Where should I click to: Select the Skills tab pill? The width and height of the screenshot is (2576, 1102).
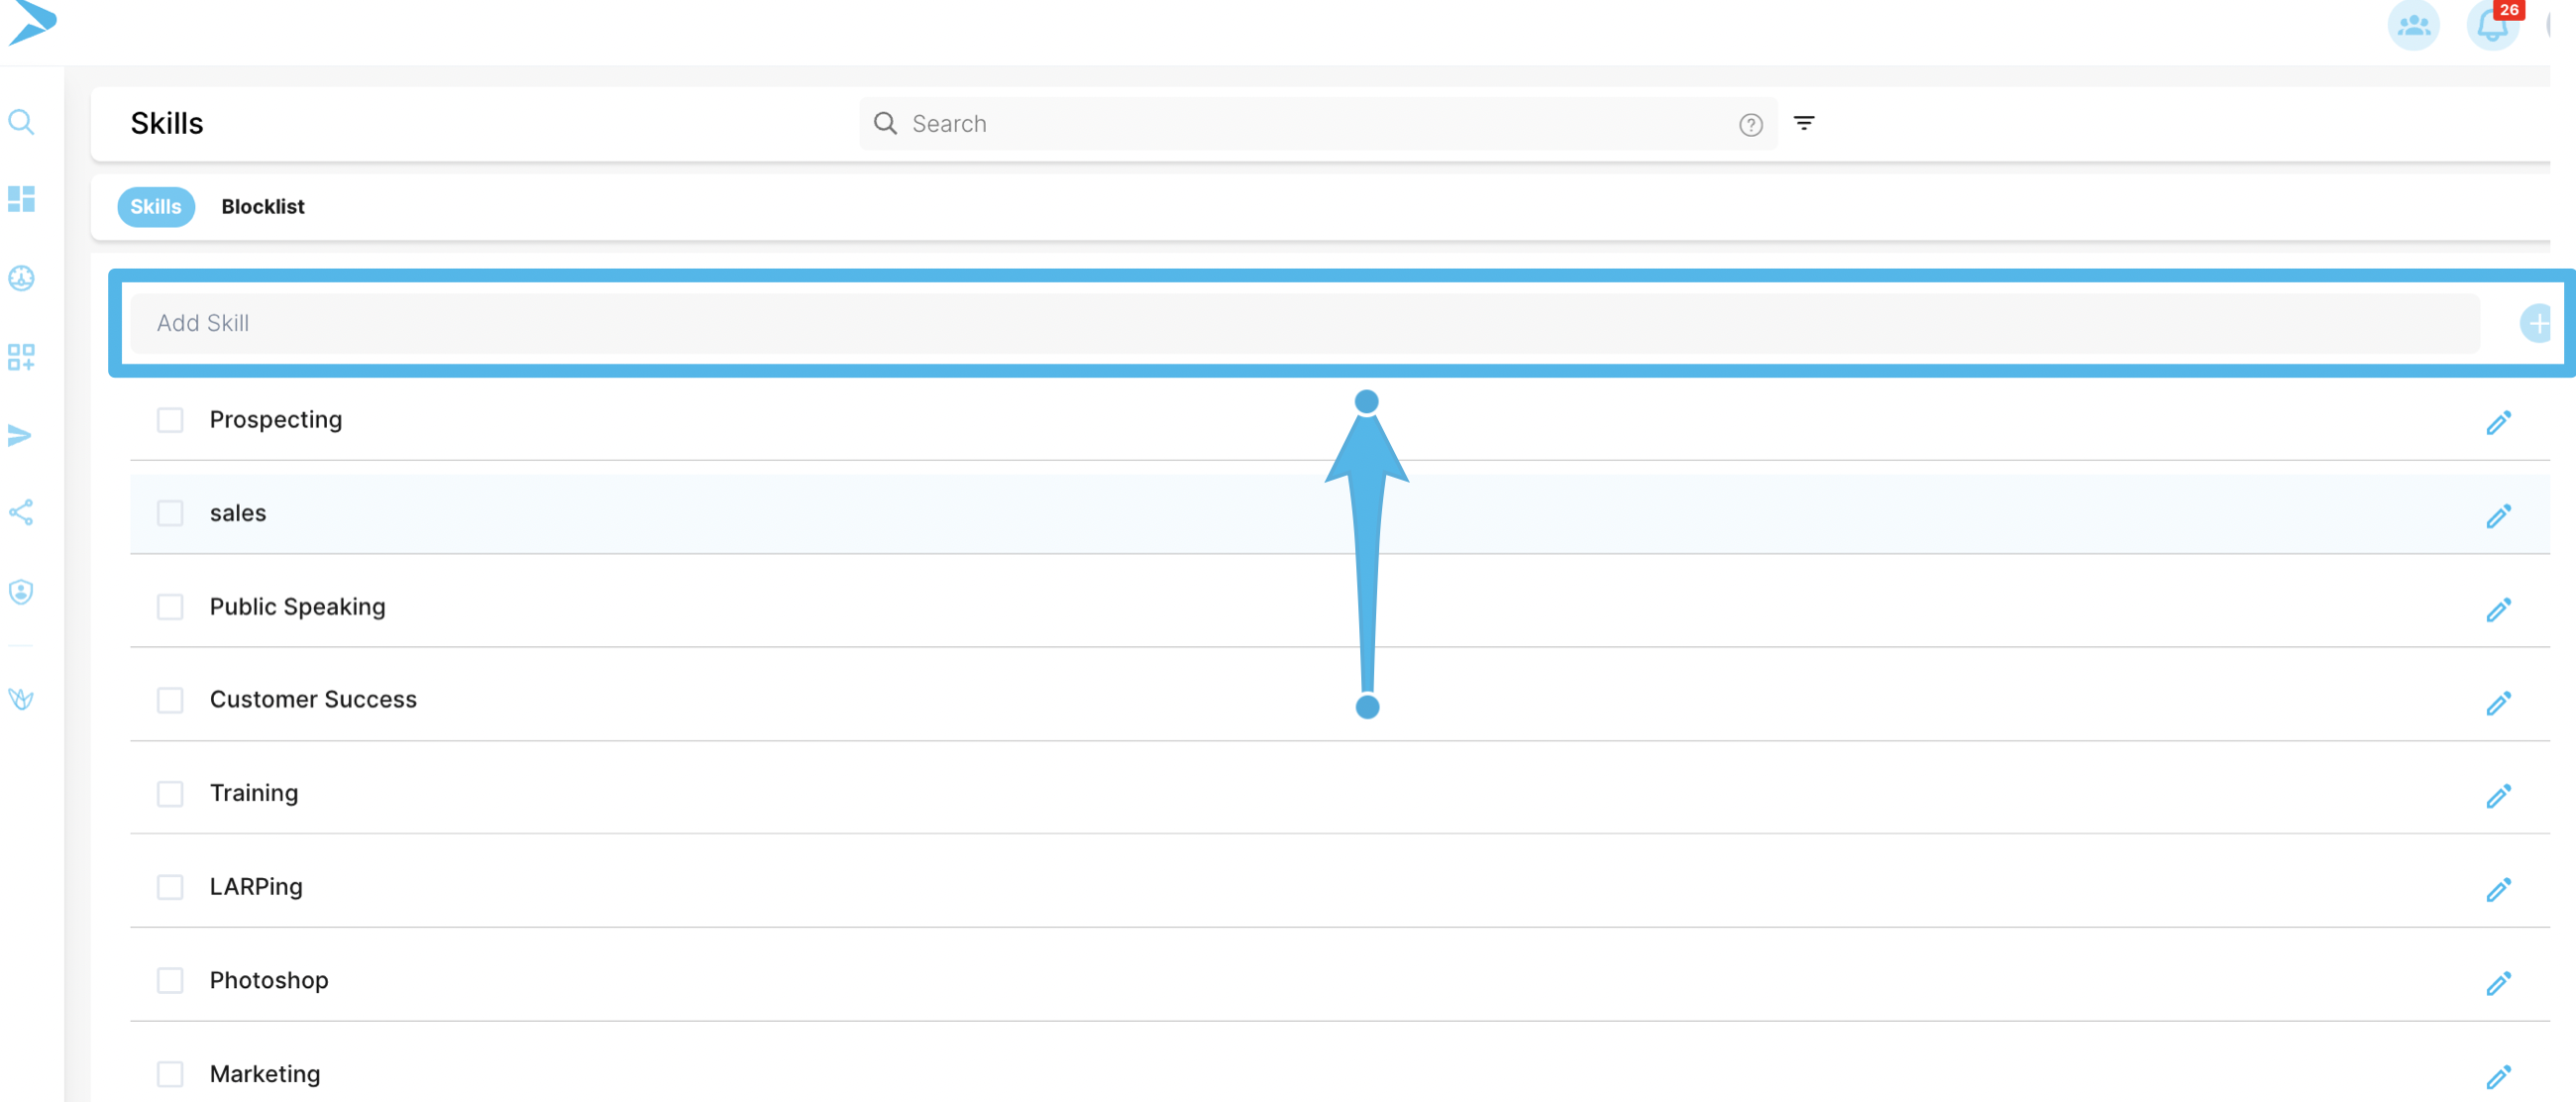(156, 207)
